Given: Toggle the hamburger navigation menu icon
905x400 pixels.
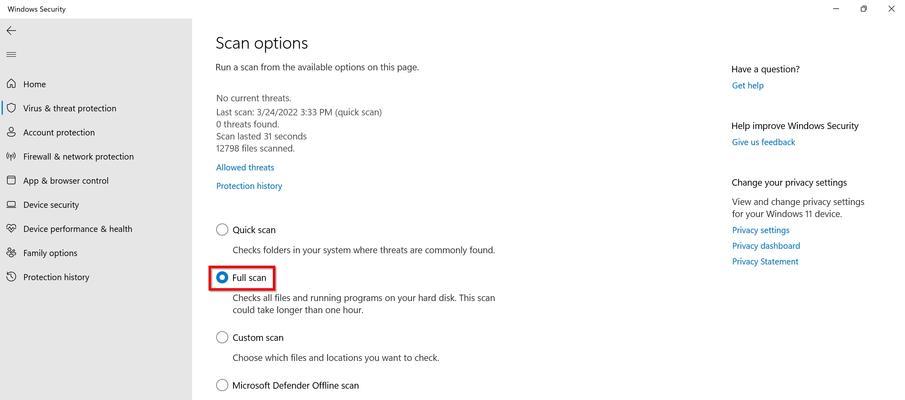Looking at the screenshot, I should click(x=12, y=55).
